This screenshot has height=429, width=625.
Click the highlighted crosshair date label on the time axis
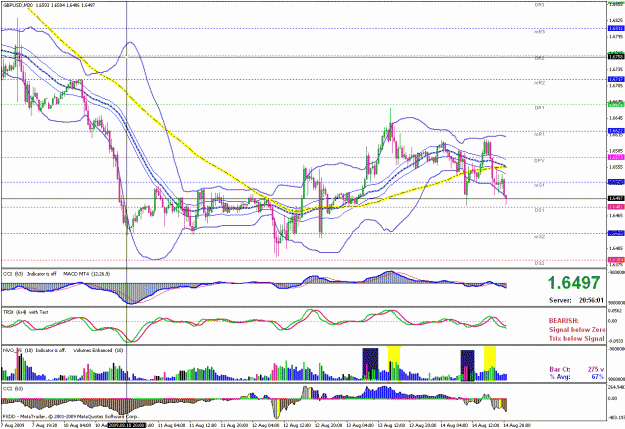[127, 426]
